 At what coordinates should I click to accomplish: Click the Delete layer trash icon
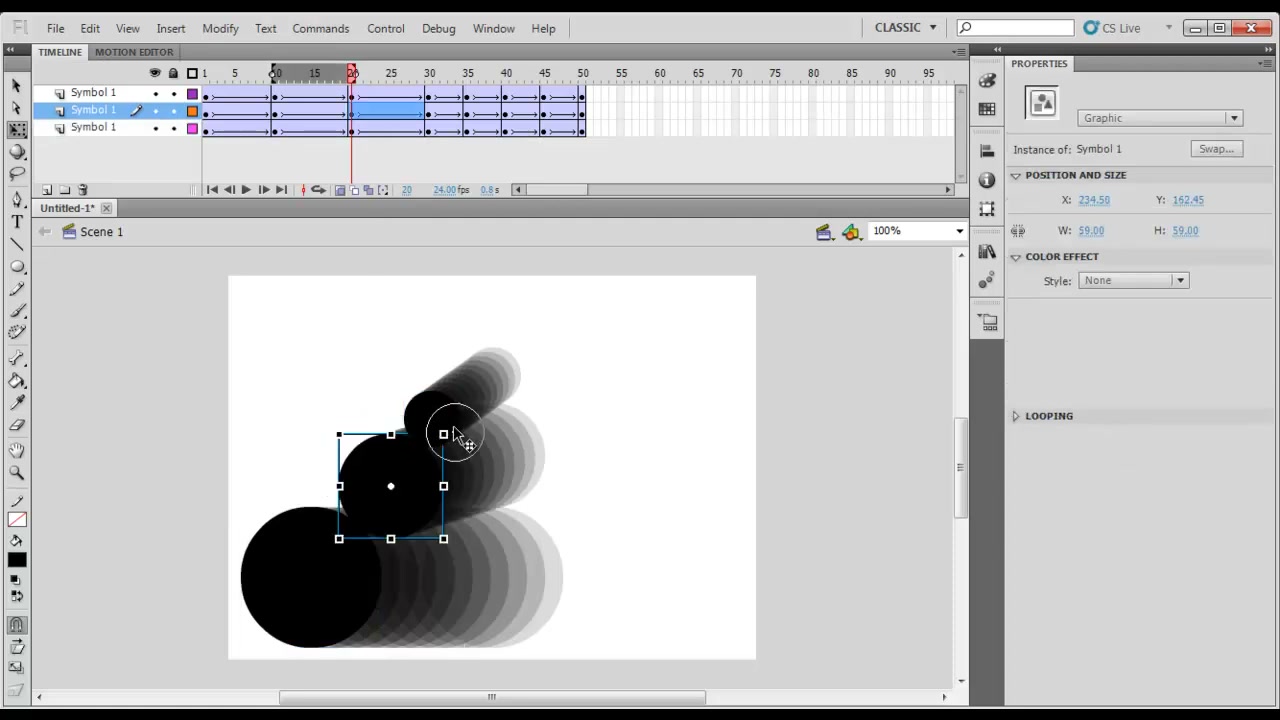pyautogui.click(x=83, y=190)
